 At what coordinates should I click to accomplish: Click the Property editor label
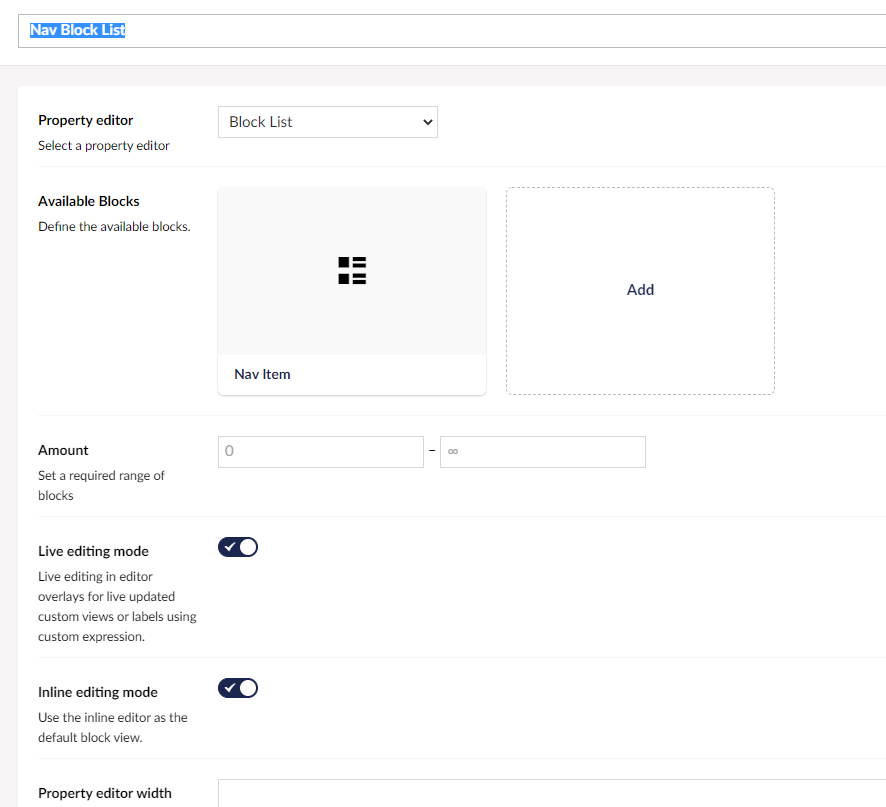[85, 120]
